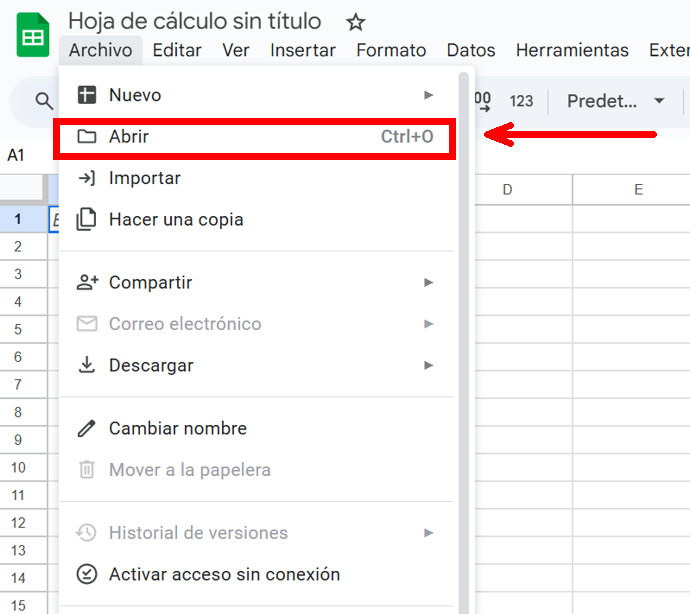This screenshot has width=690, height=614.
Task: Expand the Descargar submenu arrow
Action: coord(428,365)
